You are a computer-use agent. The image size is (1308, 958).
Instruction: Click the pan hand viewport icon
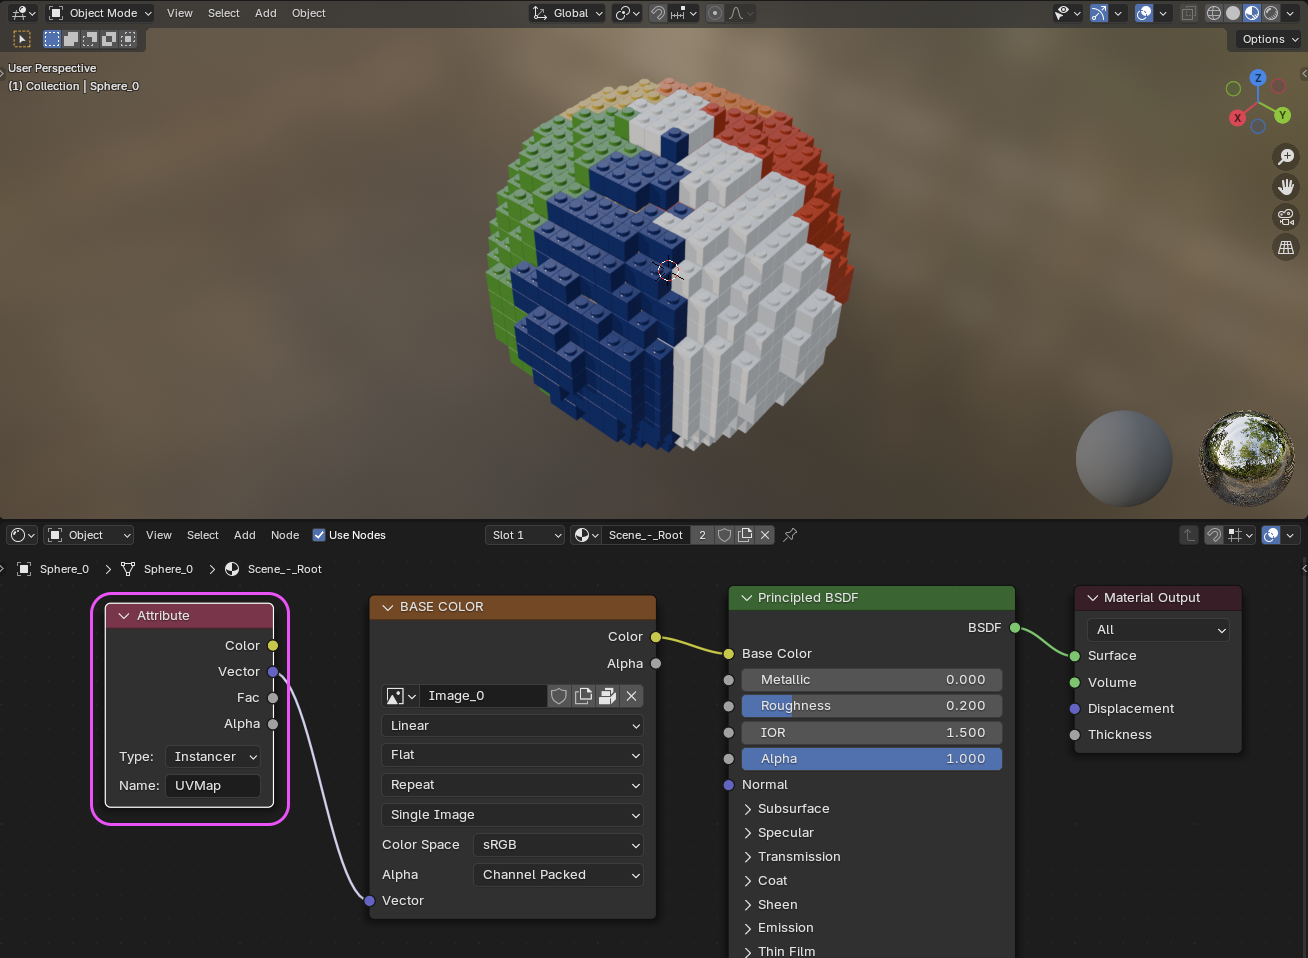coord(1286,187)
